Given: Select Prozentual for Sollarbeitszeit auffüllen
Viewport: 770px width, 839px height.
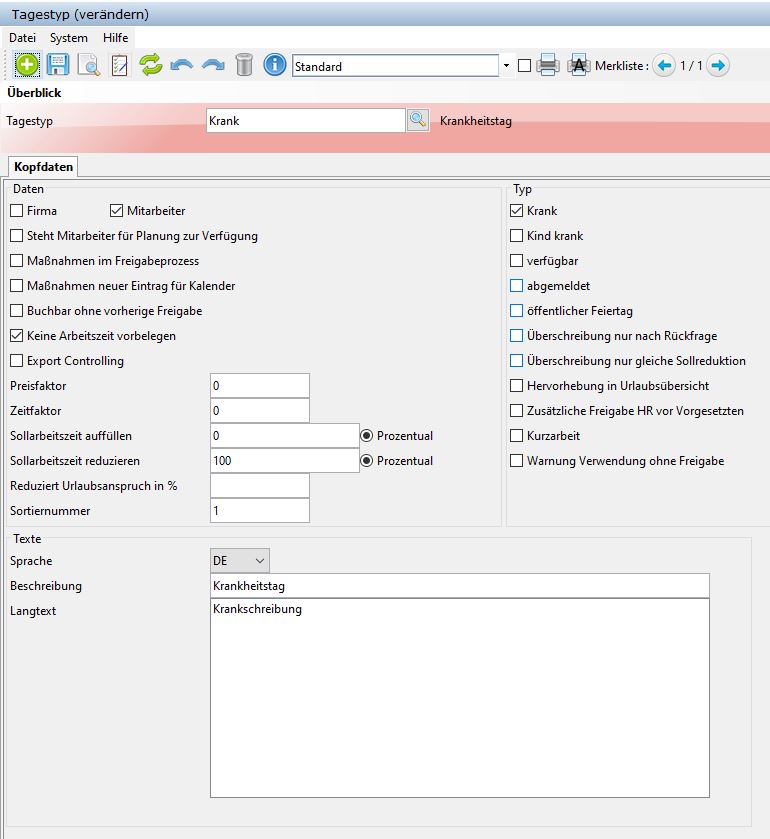Looking at the screenshot, I should point(367,436).
